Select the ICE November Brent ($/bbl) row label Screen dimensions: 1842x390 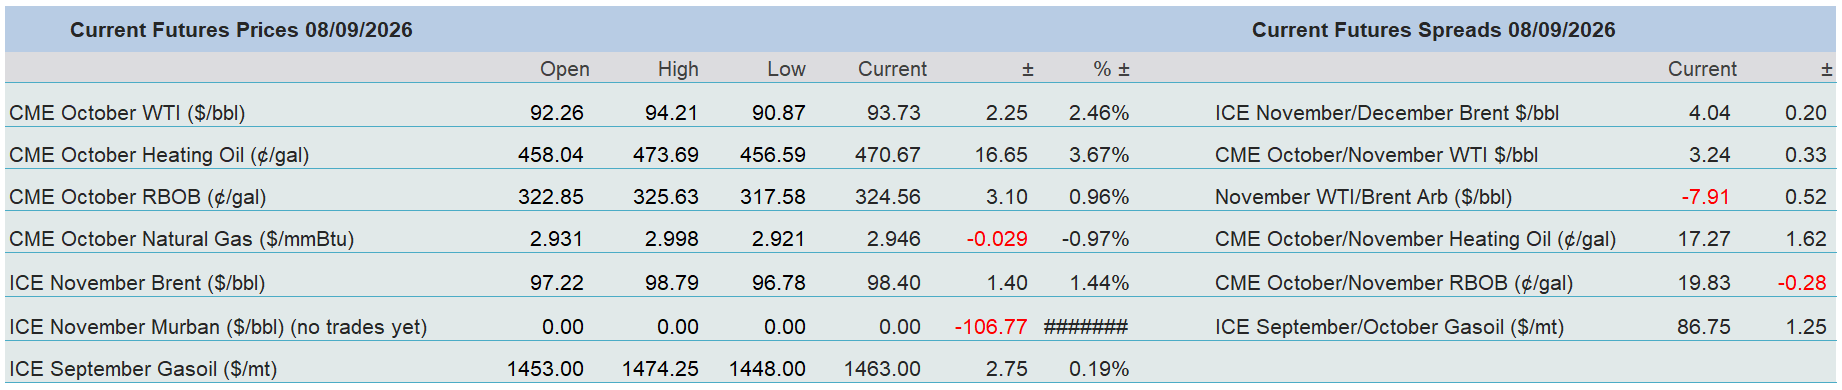pos(137,283)
